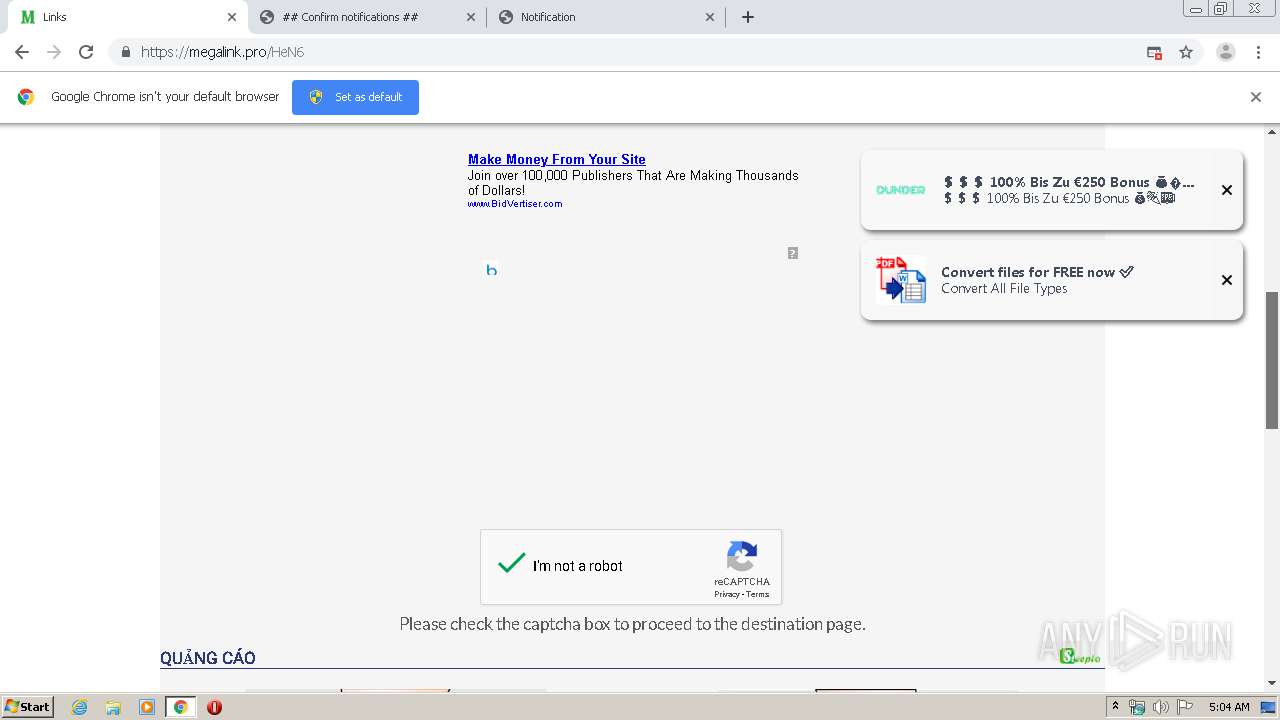Open the reCAPTCHA Privacy link
Image resolution: width=1280 pixels, height=720 pixels.
tap(727, 594)
